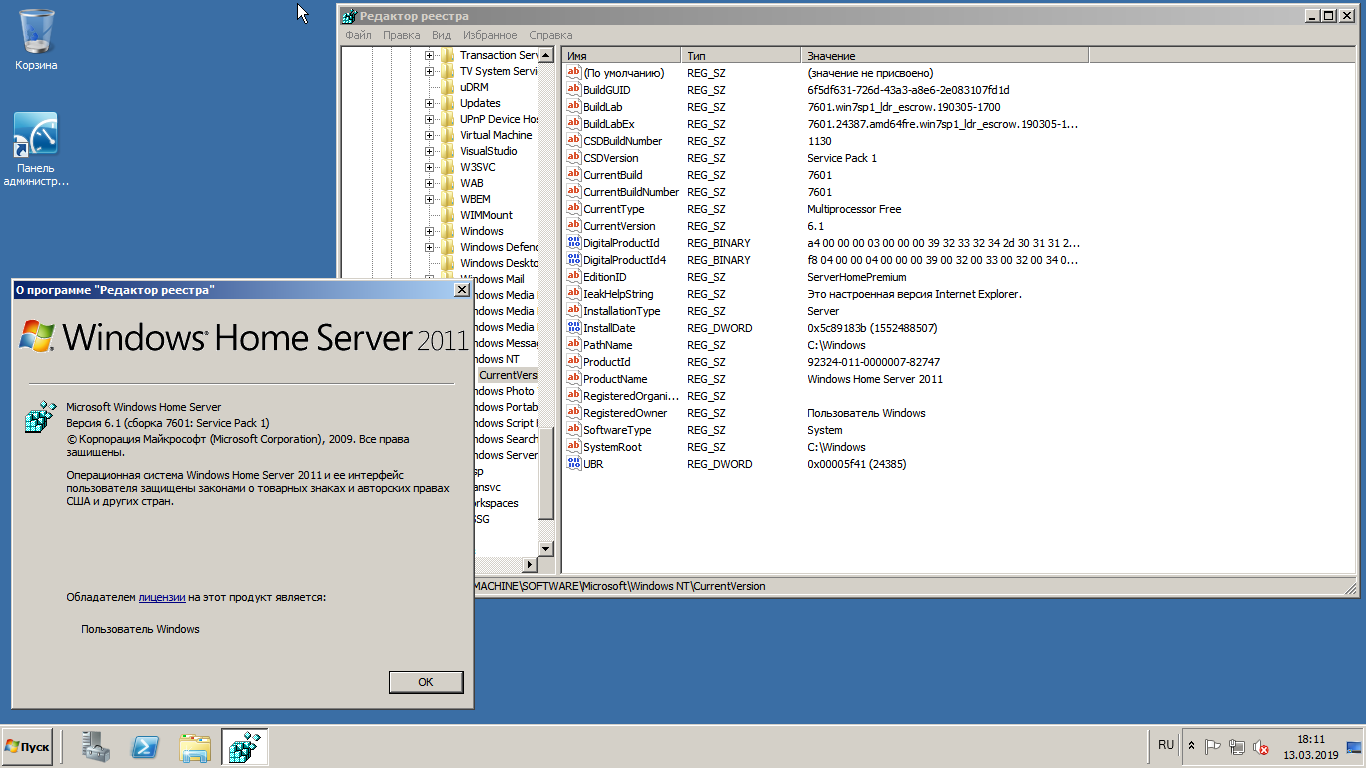Expand the Updates registry key
The width and height of the screenshot is (1366, 768).
click(x=429, y=103)
